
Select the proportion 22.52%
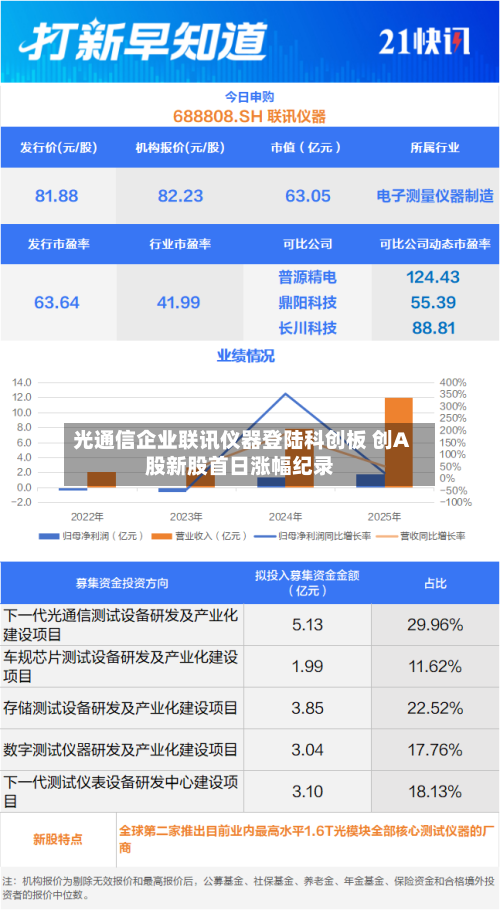click(435, 708)
